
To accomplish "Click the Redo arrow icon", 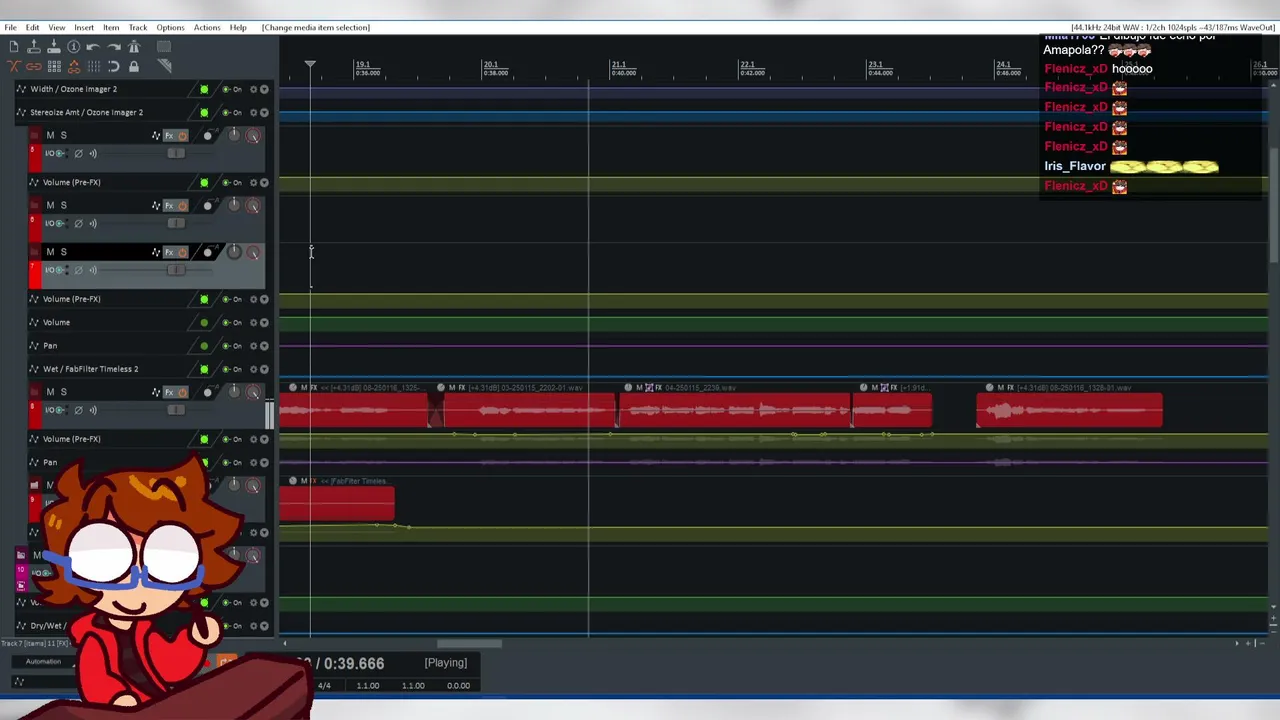I will pyautogui.click(x=113, y=47).
